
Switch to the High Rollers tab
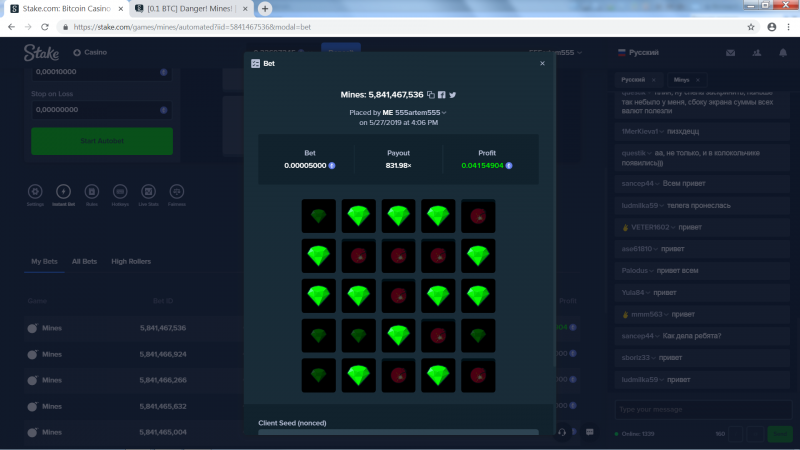coord(131,261)
